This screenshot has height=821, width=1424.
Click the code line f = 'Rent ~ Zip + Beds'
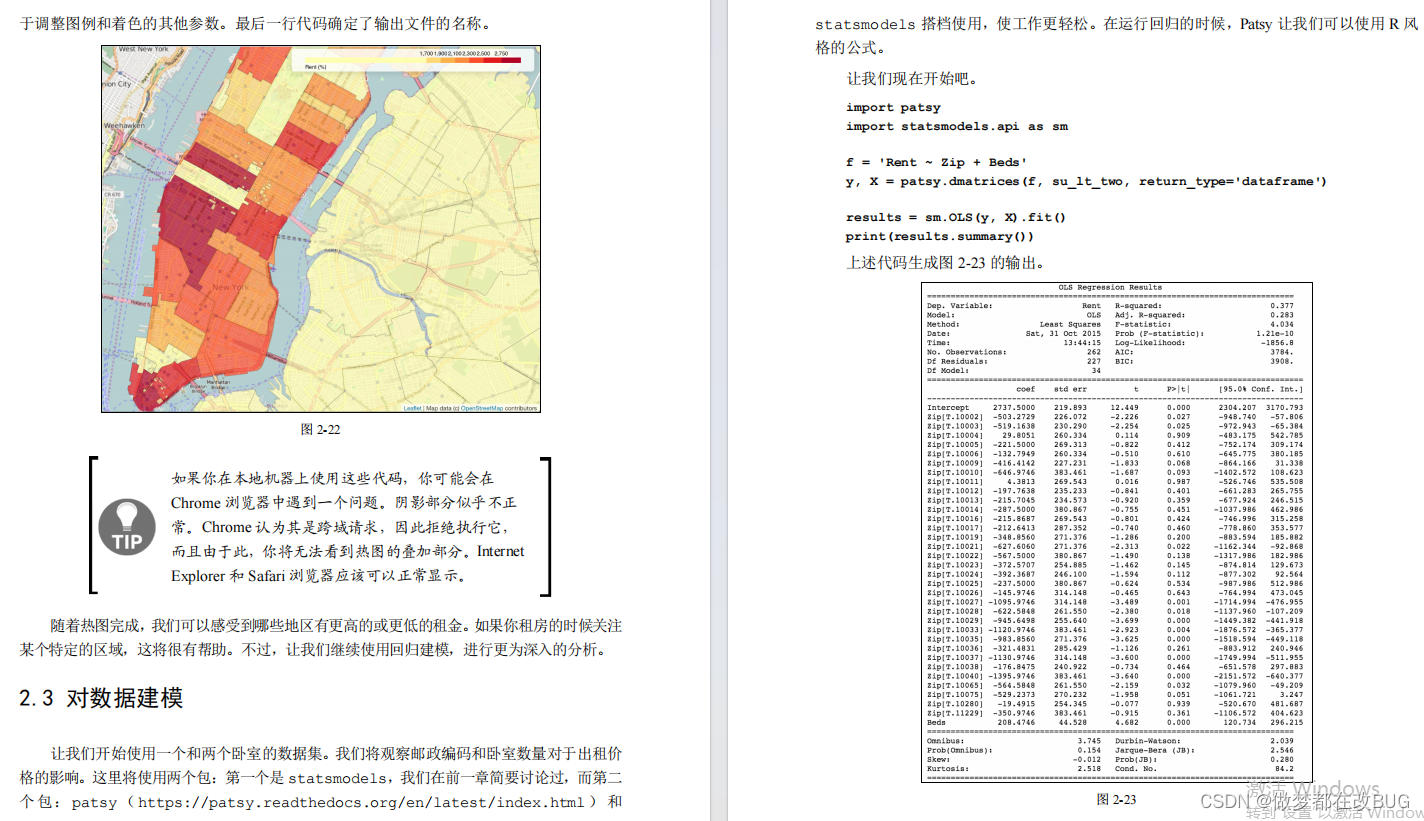pyautogui.click(x=936, y=162)
